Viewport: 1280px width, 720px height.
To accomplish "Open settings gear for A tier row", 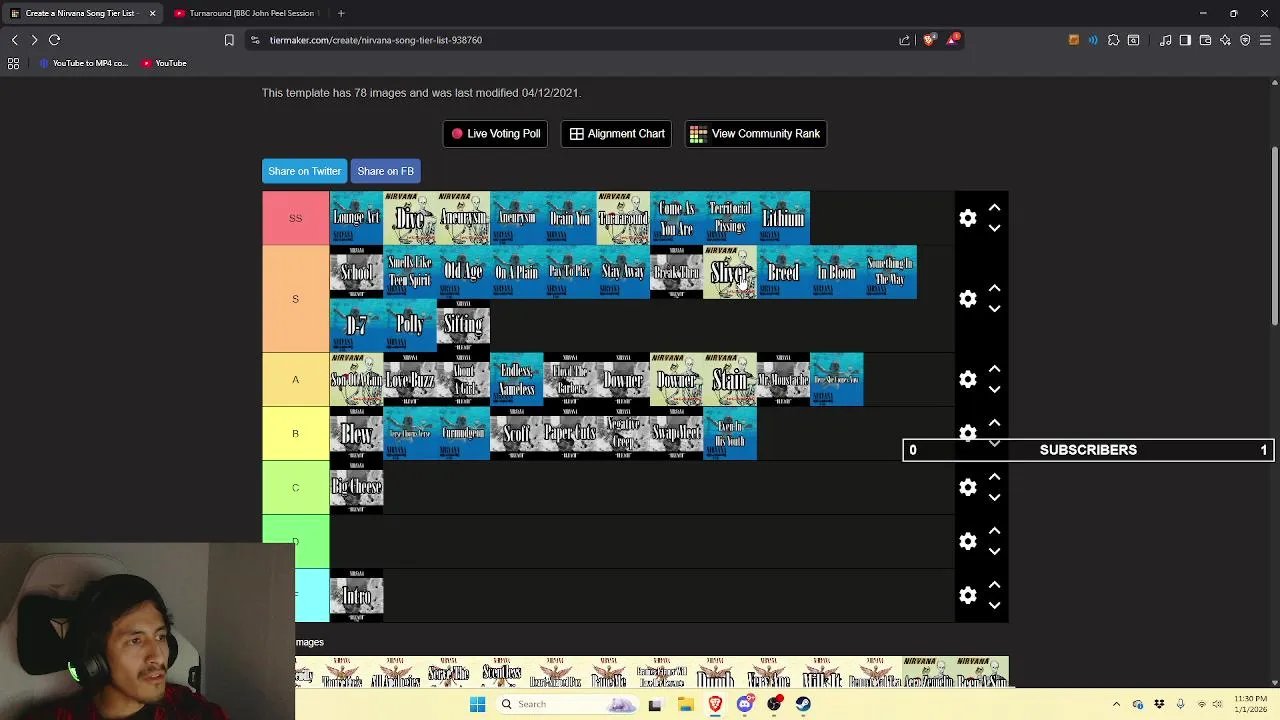I will (968, 380).
